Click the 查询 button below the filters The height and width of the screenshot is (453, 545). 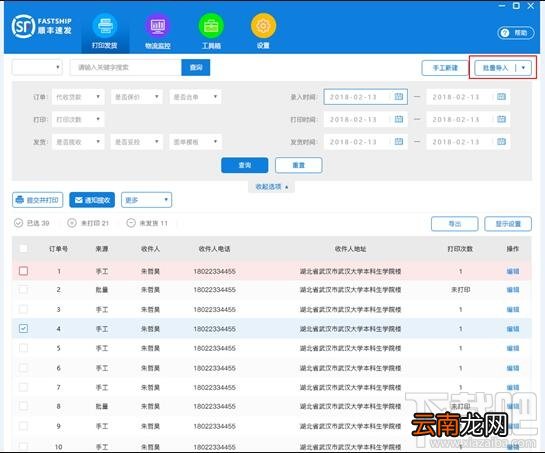pyautogui.click(x=245, y=165)
